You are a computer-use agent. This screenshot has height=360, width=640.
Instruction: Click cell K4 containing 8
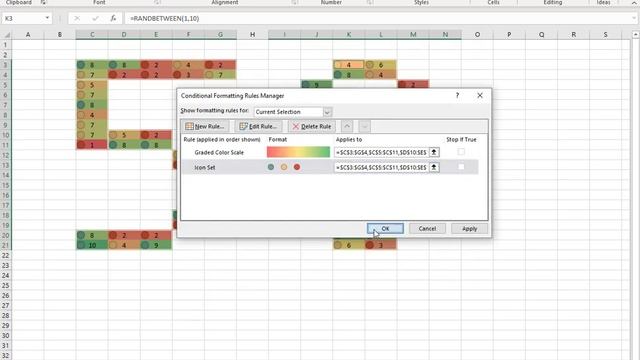[349, 75]
